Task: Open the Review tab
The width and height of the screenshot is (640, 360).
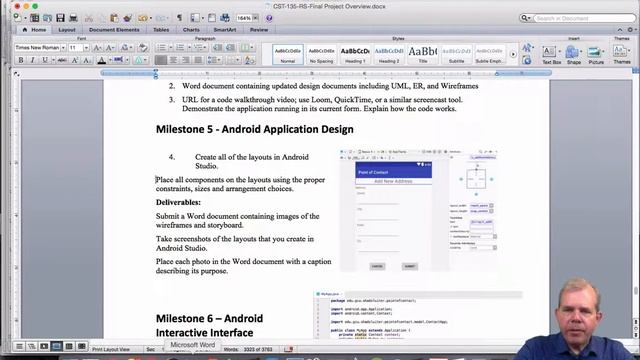Action: pos(259,30)
